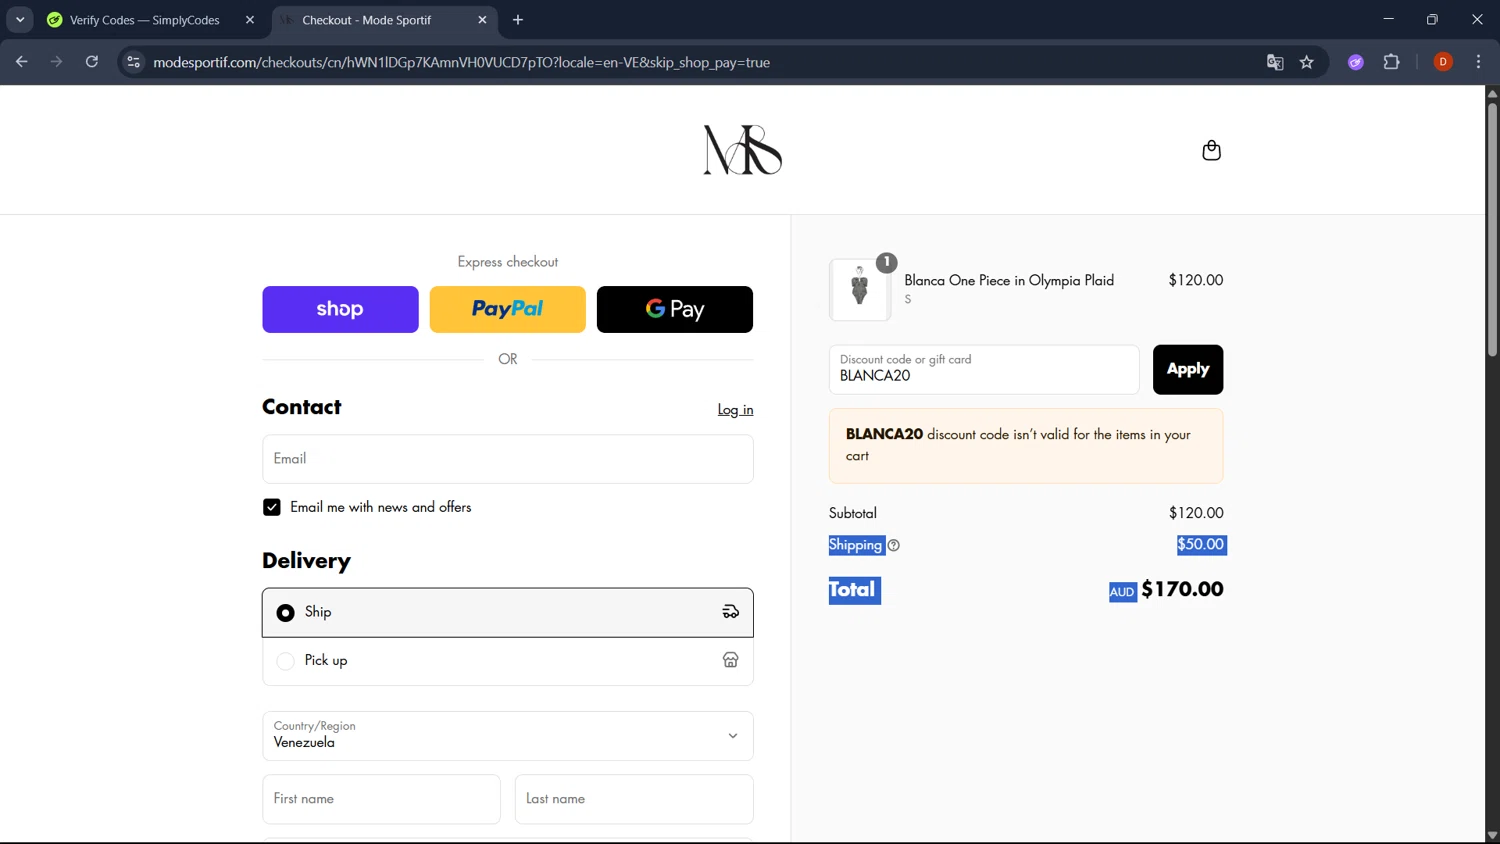Apply the discount code

pos(1188,369)
